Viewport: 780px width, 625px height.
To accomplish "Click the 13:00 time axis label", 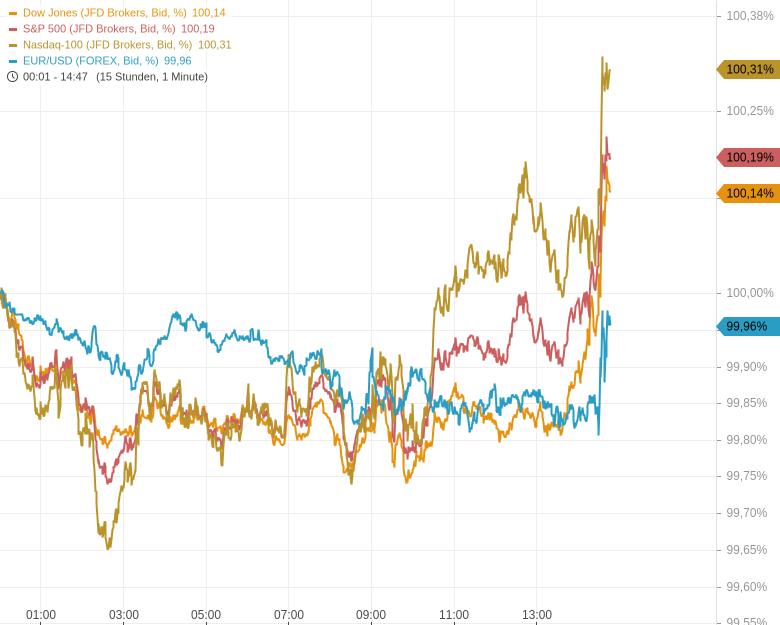I will pos(537,615).
